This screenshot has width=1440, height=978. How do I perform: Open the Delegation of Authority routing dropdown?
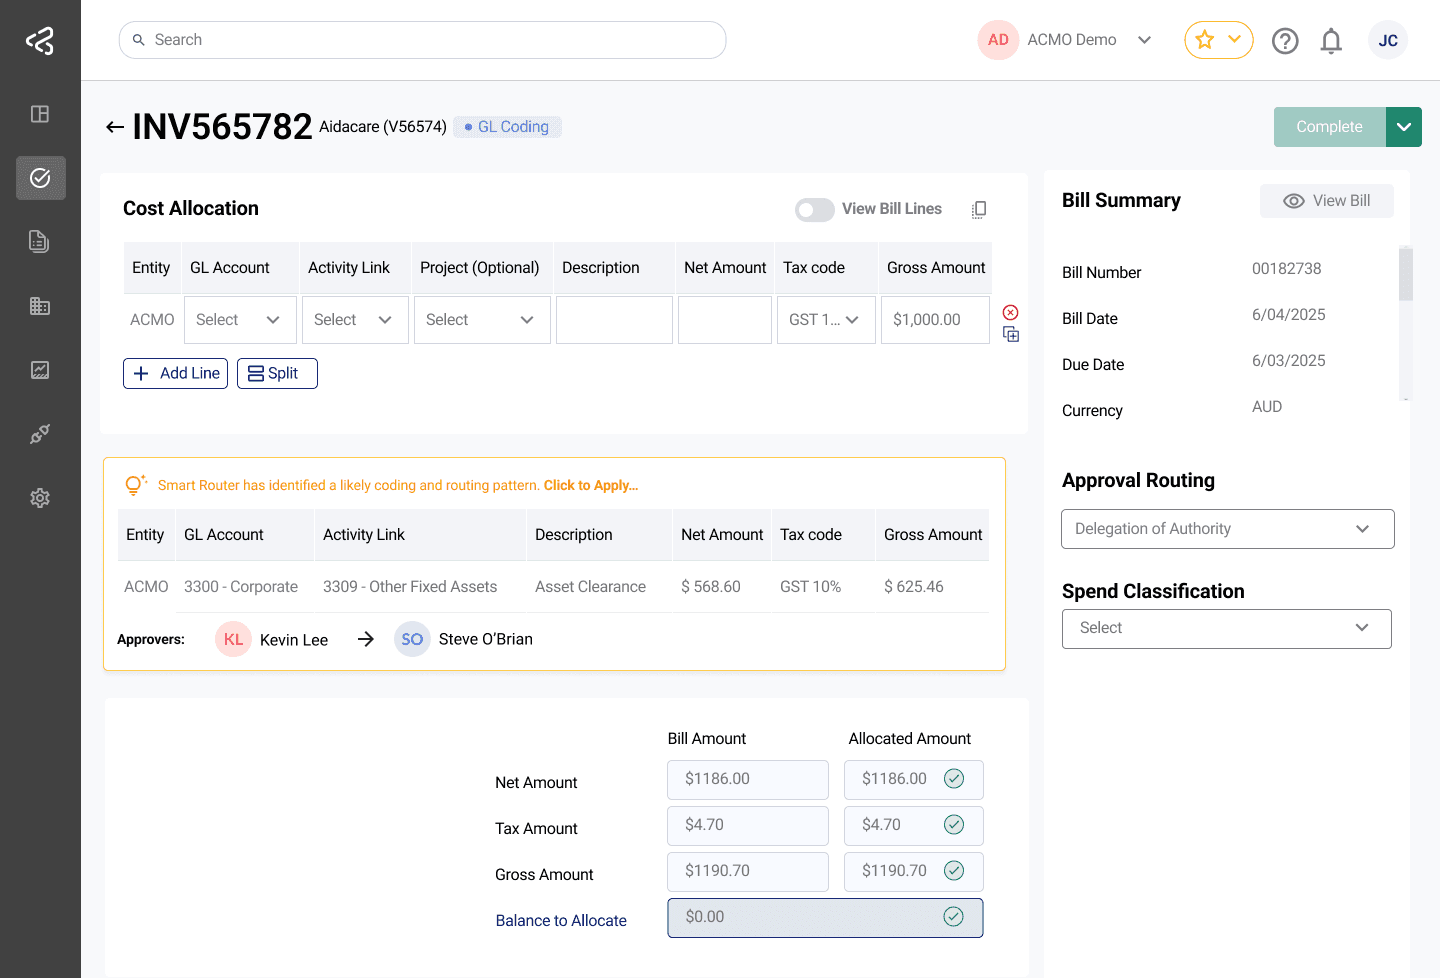[x=1226, y=528]
